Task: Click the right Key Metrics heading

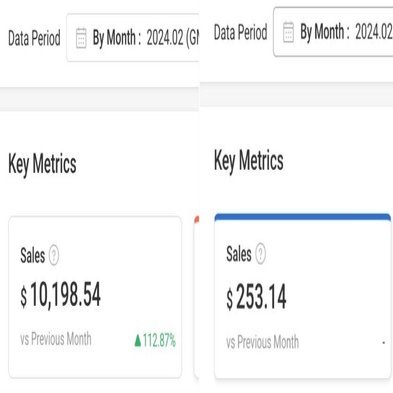Action: coord(249,161)
